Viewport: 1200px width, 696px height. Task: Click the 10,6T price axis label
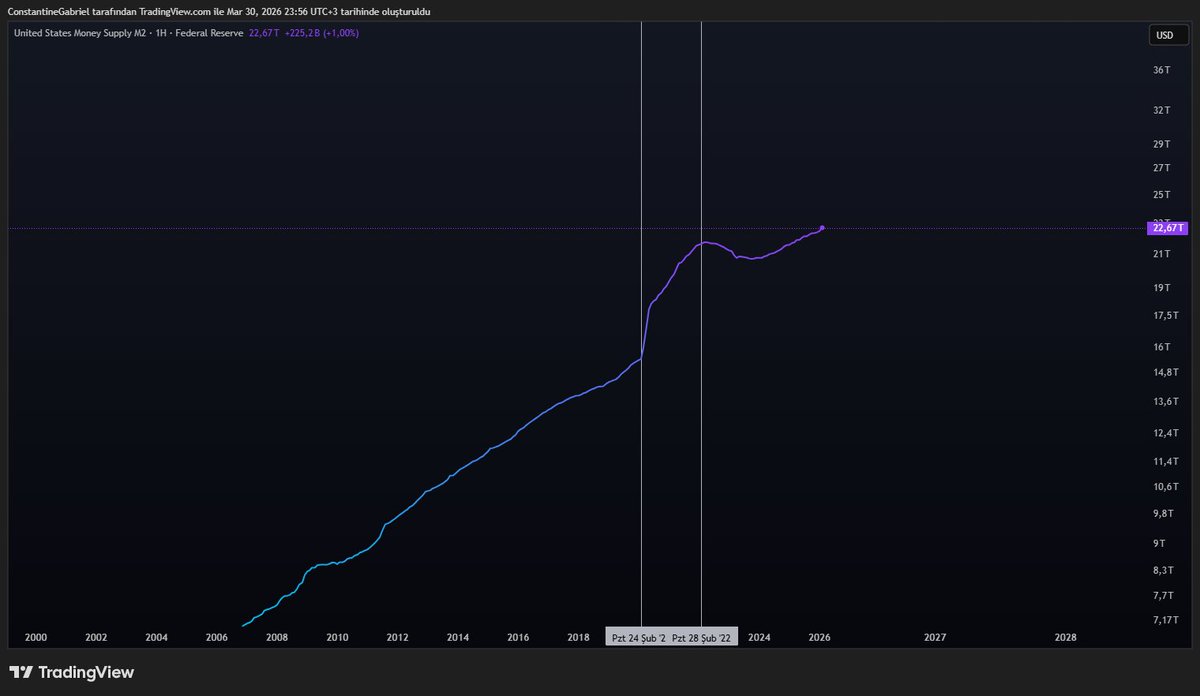[x=1165, y=486]
